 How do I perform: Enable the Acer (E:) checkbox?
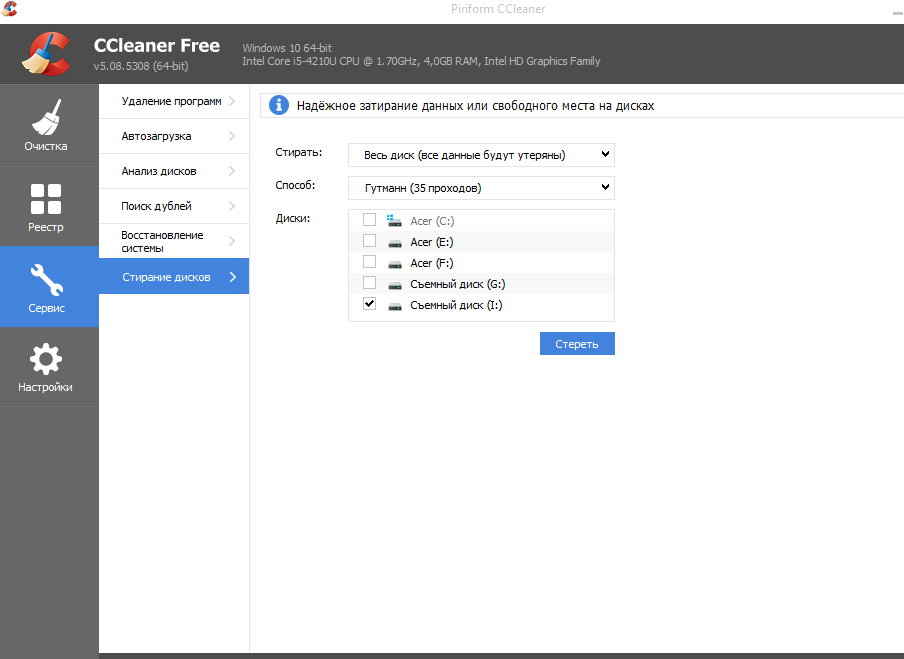(x=370, y=241)
